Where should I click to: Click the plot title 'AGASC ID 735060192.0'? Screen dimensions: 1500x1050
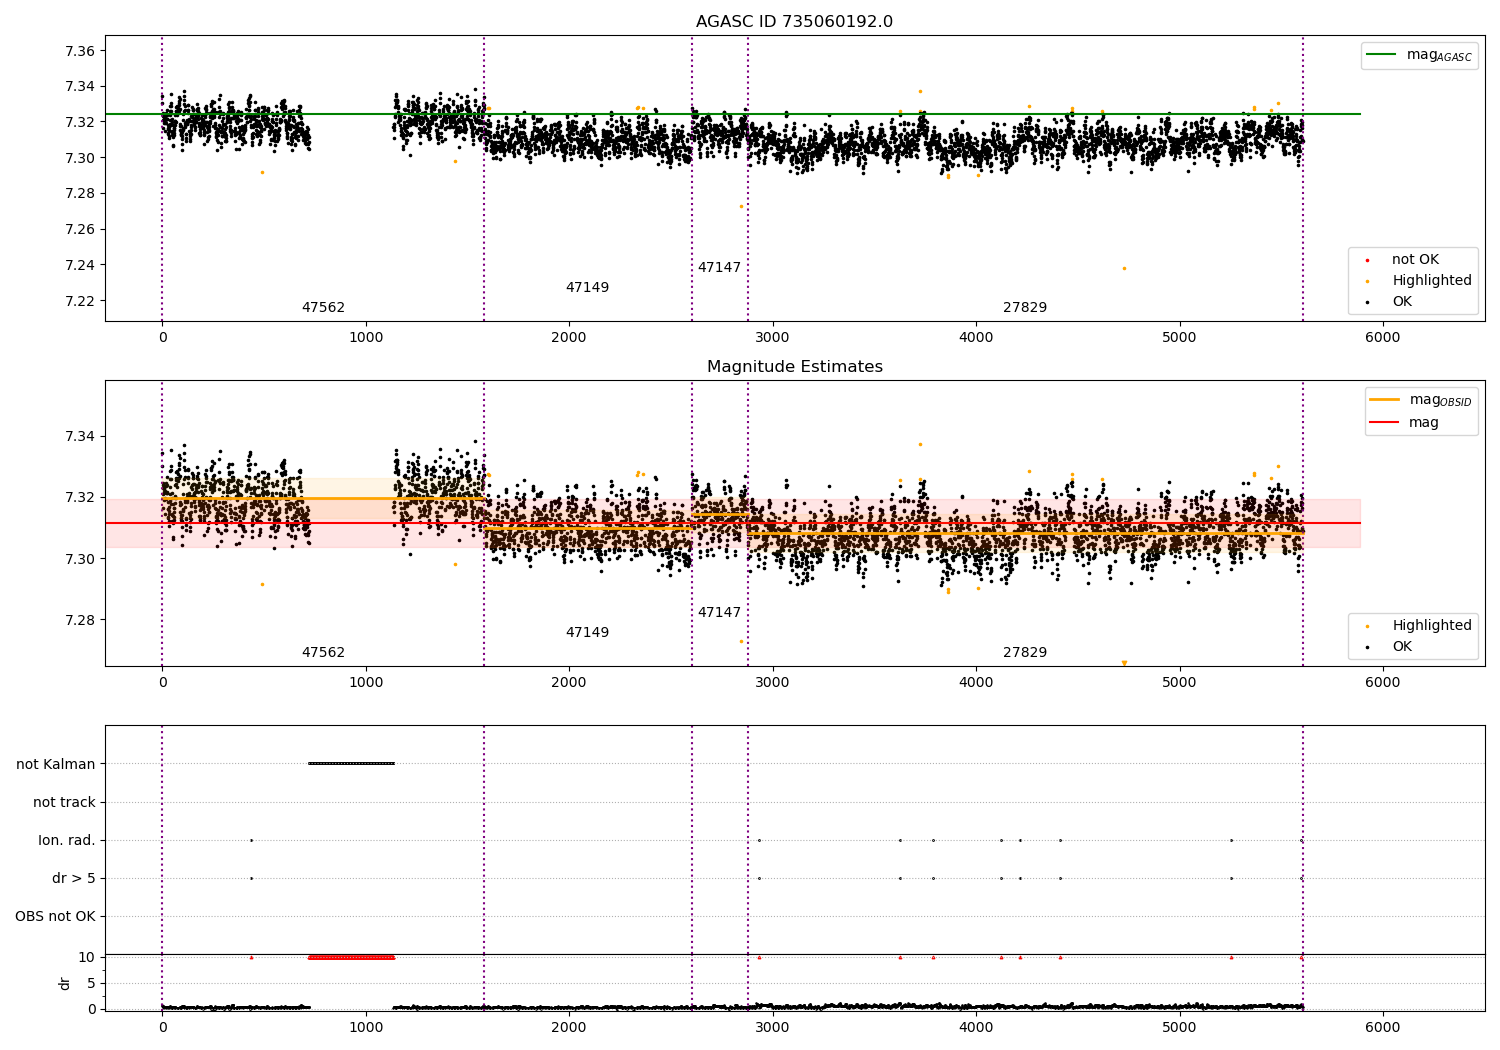click(x=794, y=22)
